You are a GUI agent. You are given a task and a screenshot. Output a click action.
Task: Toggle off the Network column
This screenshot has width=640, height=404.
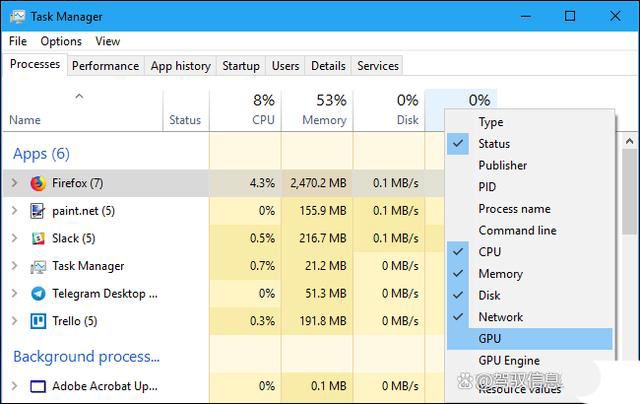point(500,317)
